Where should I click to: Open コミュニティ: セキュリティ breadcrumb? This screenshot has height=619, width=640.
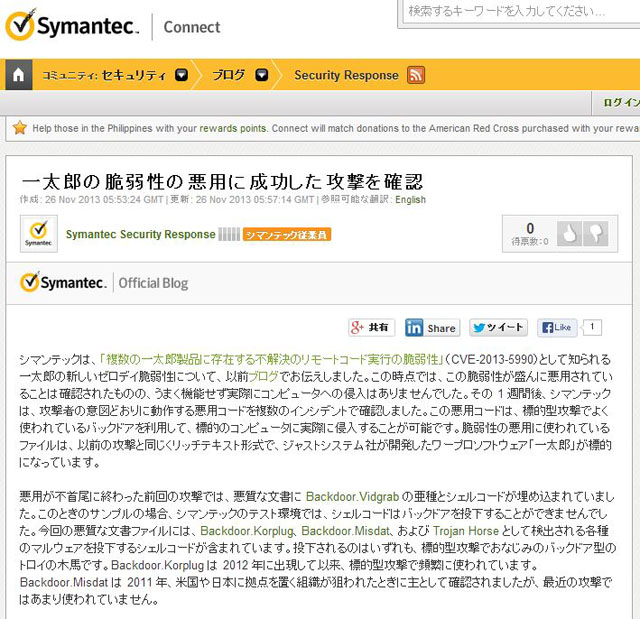104,75
